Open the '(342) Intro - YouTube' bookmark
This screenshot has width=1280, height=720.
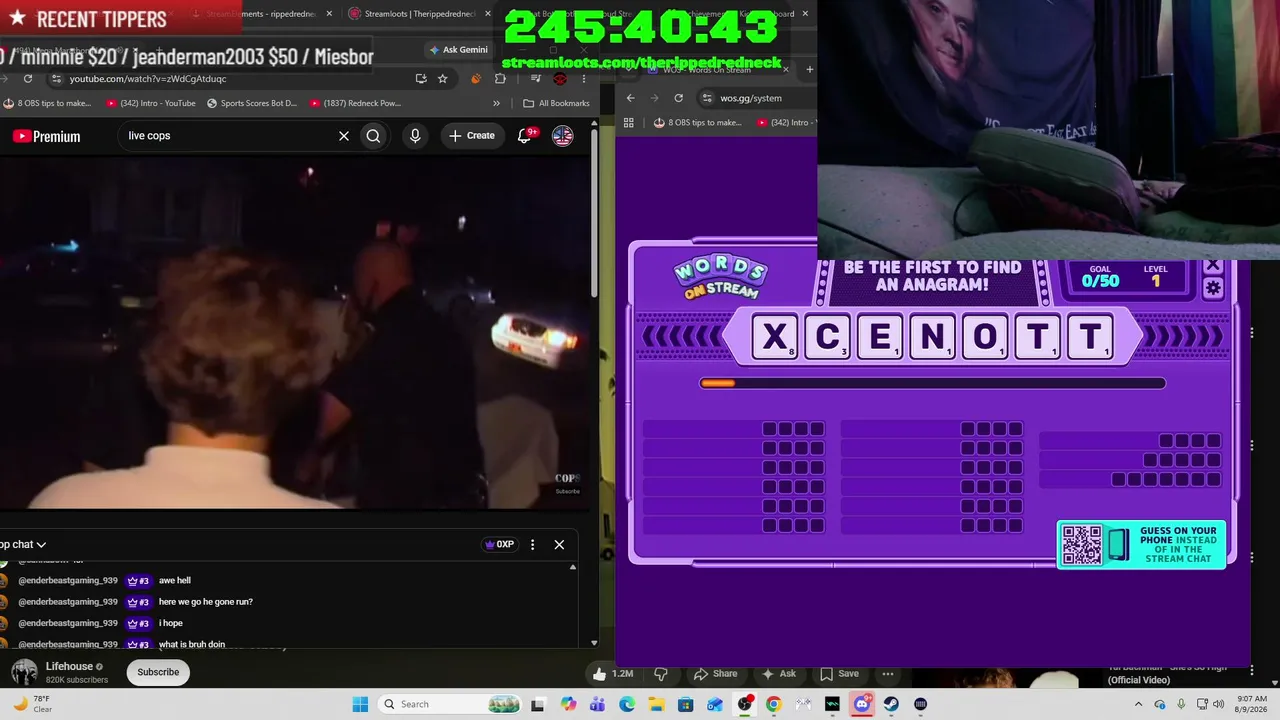pos(151,103)
